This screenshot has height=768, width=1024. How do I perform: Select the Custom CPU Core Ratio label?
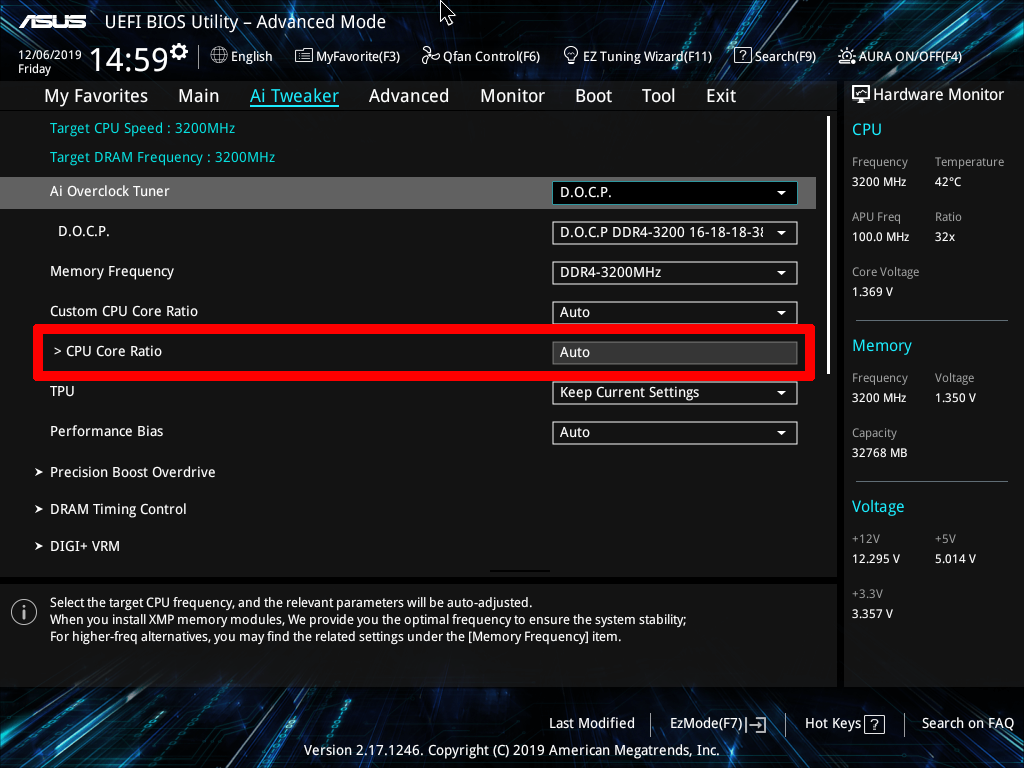[x=124, y=312]
